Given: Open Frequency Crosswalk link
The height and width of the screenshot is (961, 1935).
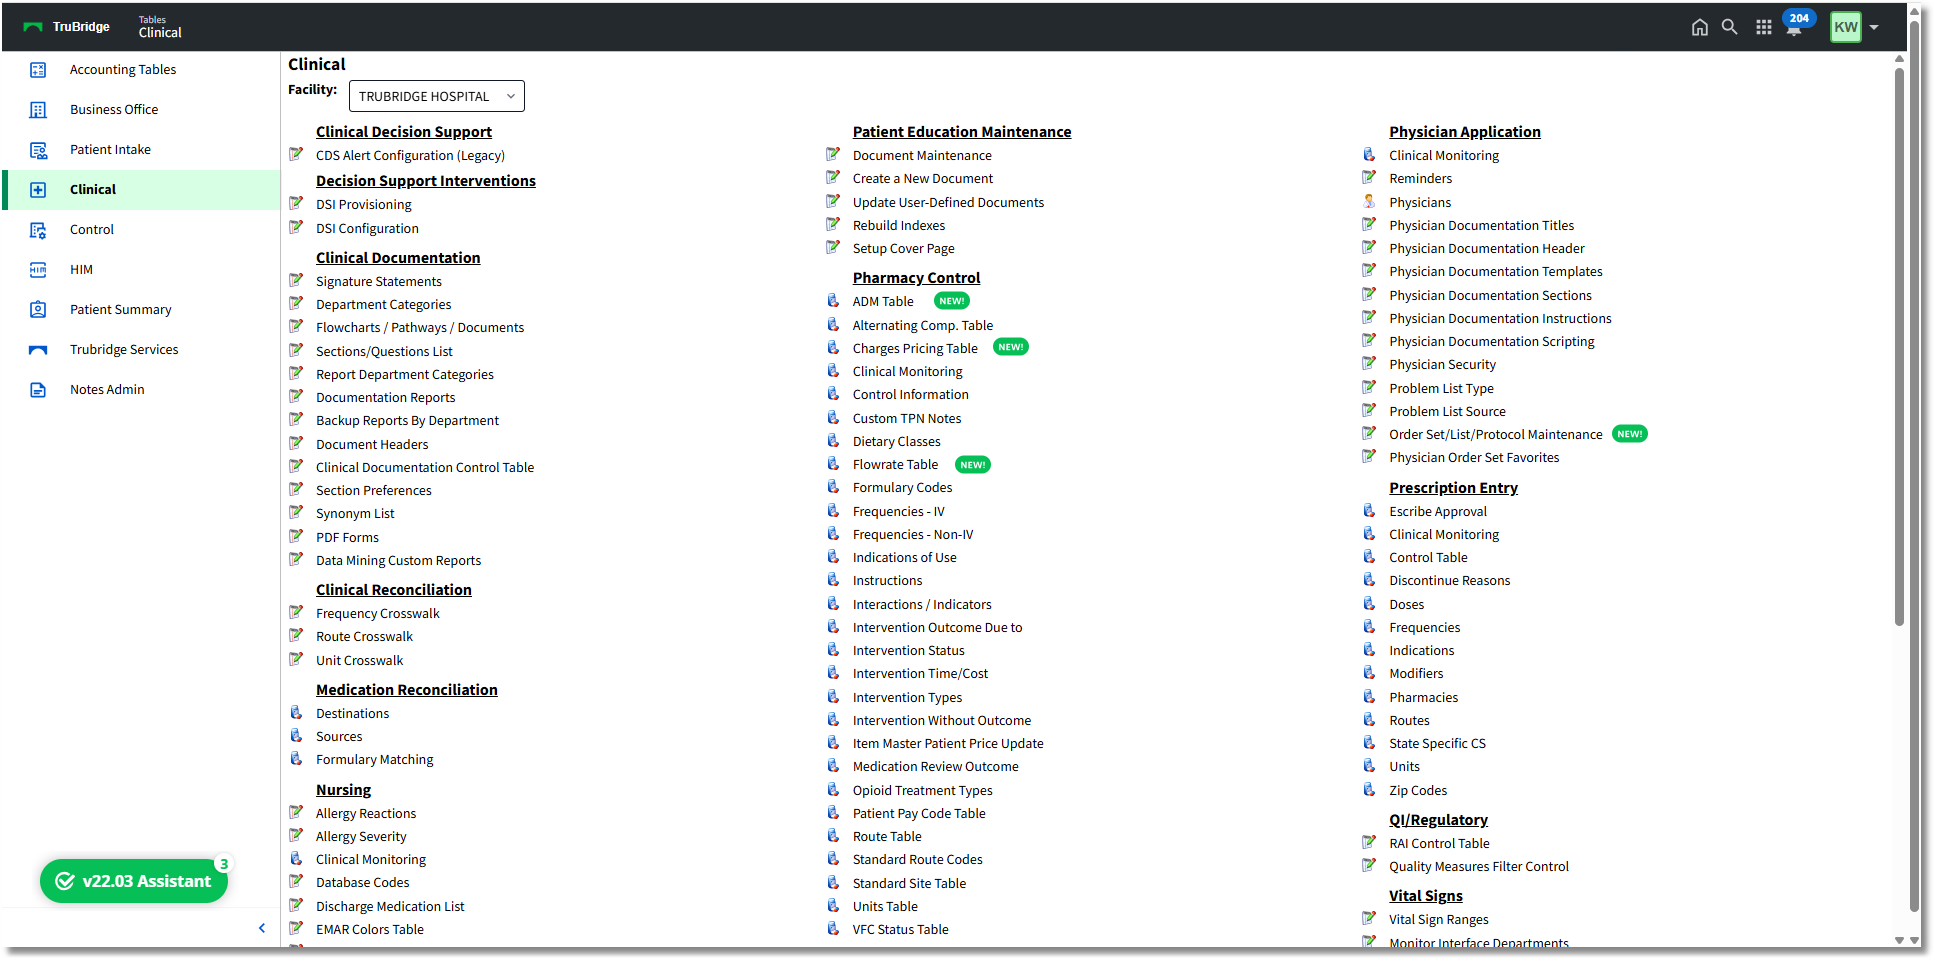Looking at the screenshot, I should coord(378,613).
